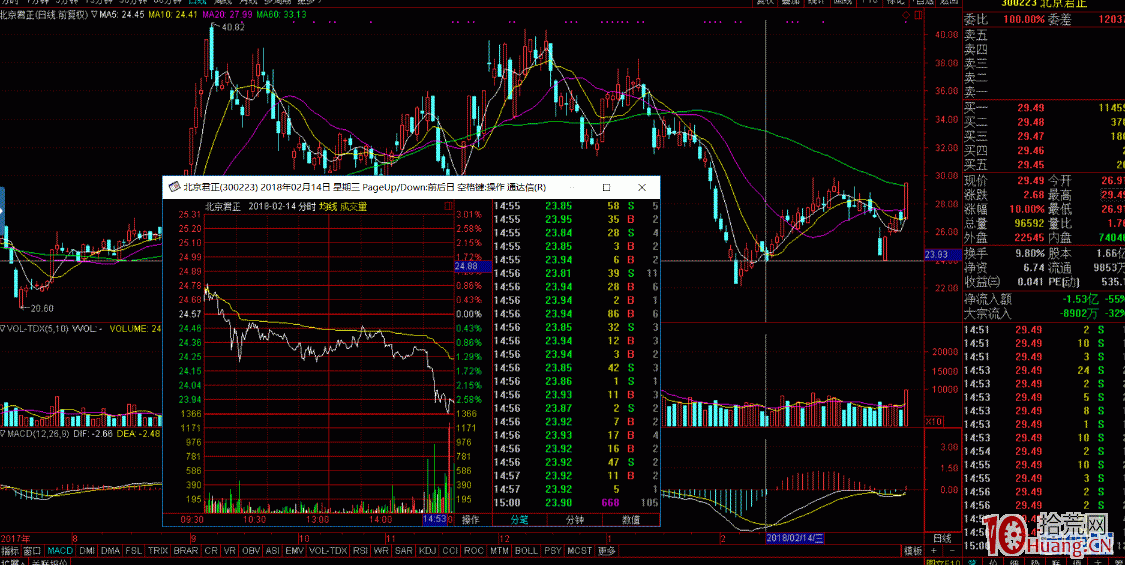Select the VR indicator tab
Image resolution: width=1125 pixels, height=565 pixels.
point(230,551)
